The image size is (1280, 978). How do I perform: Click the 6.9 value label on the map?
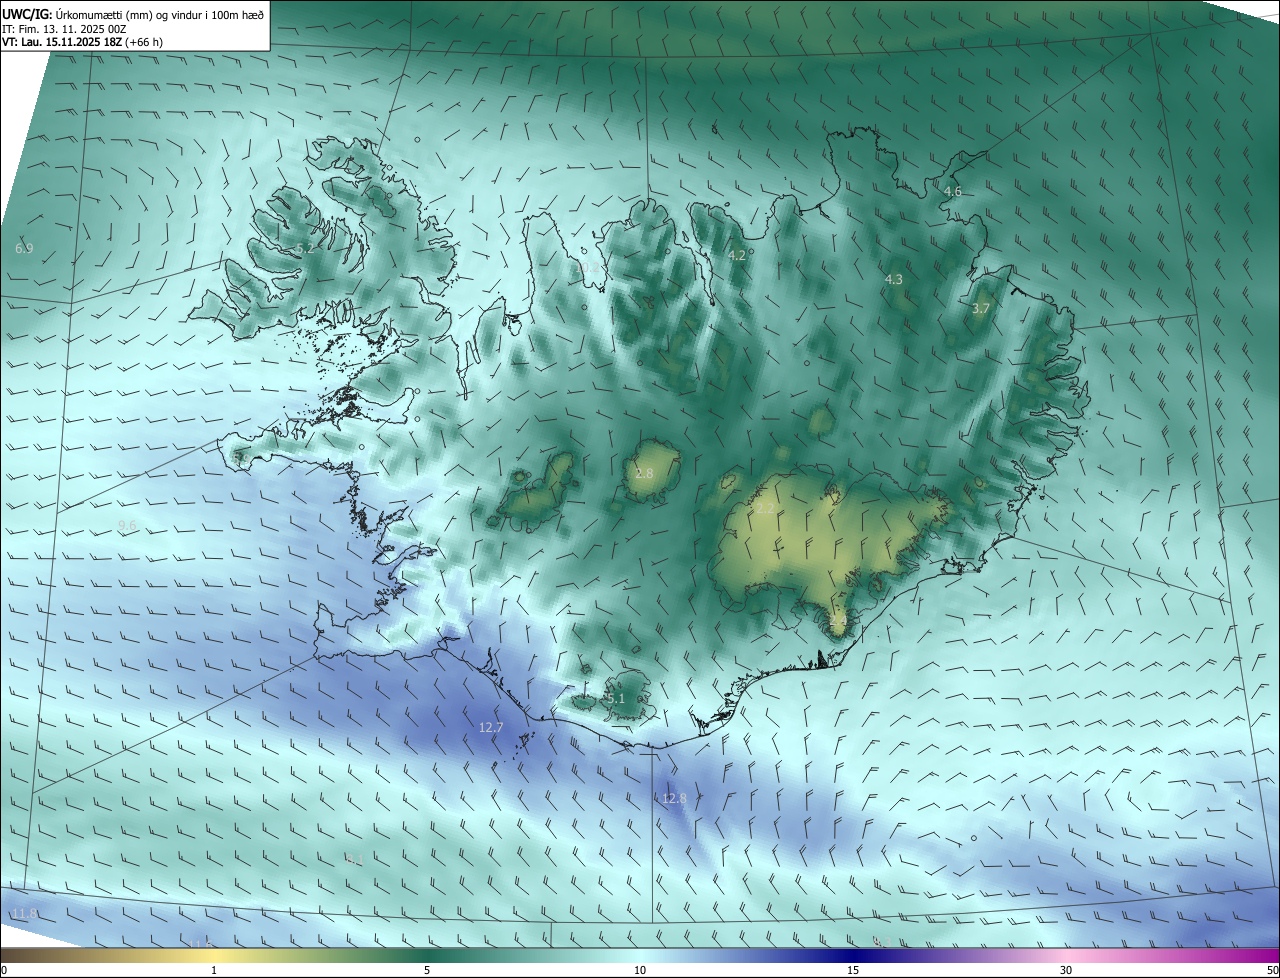click(24, 248)
